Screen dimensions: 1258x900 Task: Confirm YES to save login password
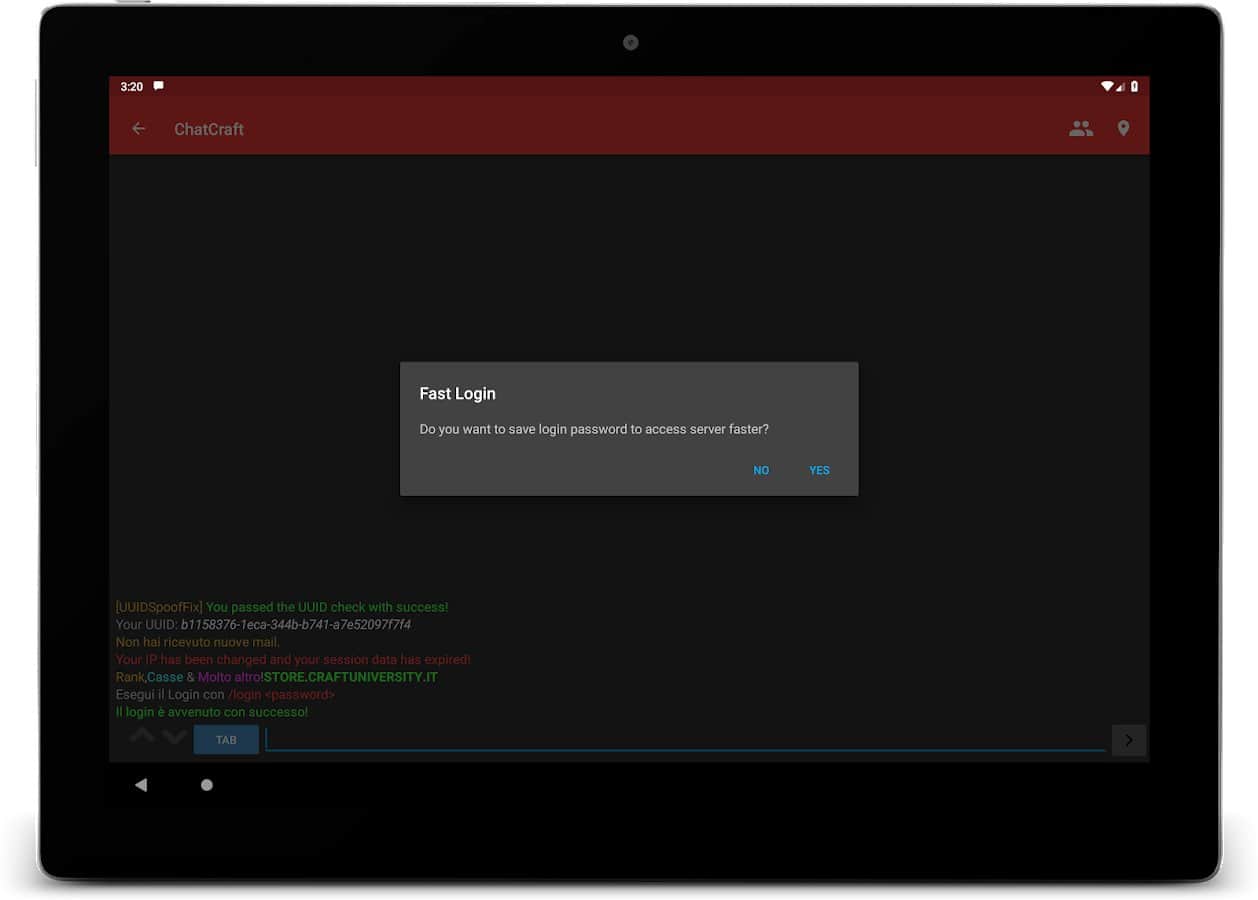tap(819, 470)
